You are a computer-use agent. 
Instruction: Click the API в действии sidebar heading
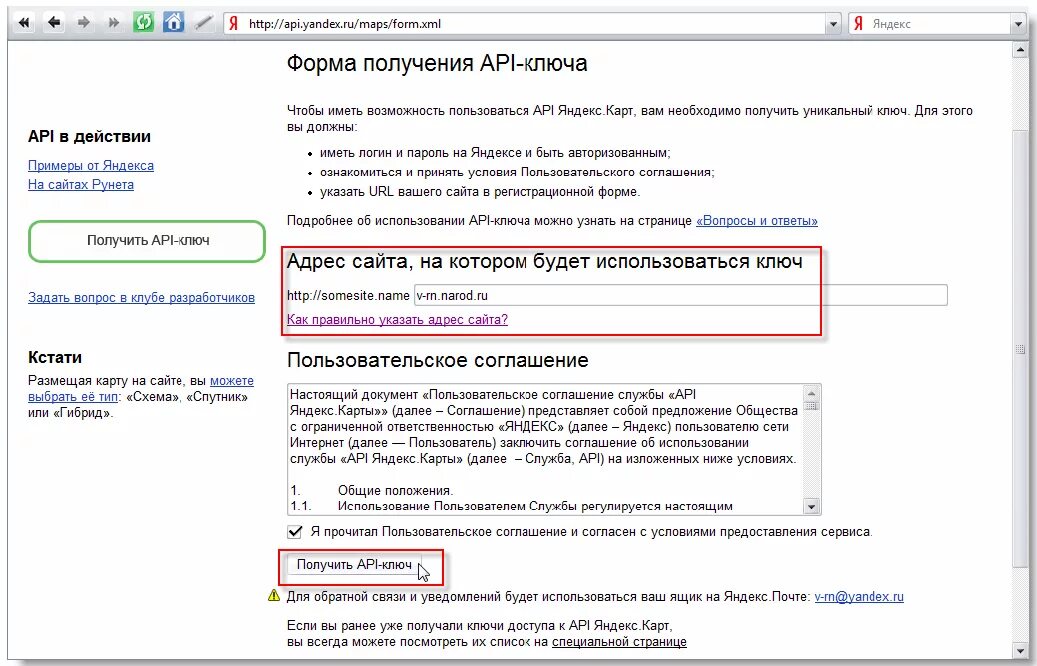(x=89, y=136)
